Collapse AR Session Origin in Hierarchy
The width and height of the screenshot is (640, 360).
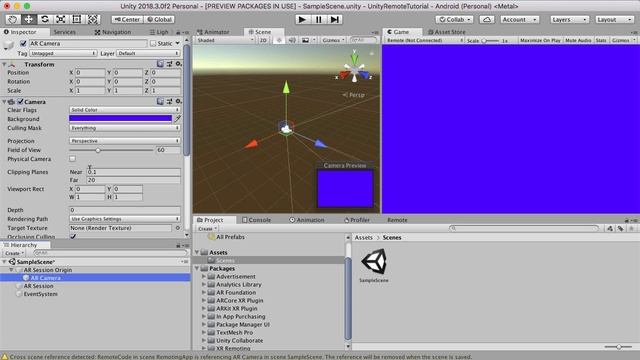tap(11, 270)
